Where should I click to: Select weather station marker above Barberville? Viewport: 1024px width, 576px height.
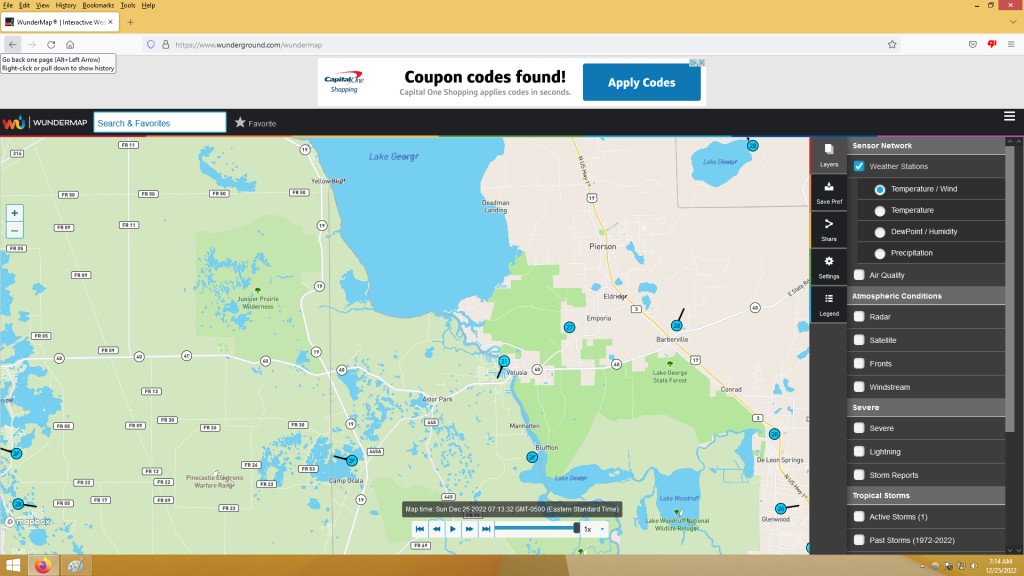tap(677, 325)
